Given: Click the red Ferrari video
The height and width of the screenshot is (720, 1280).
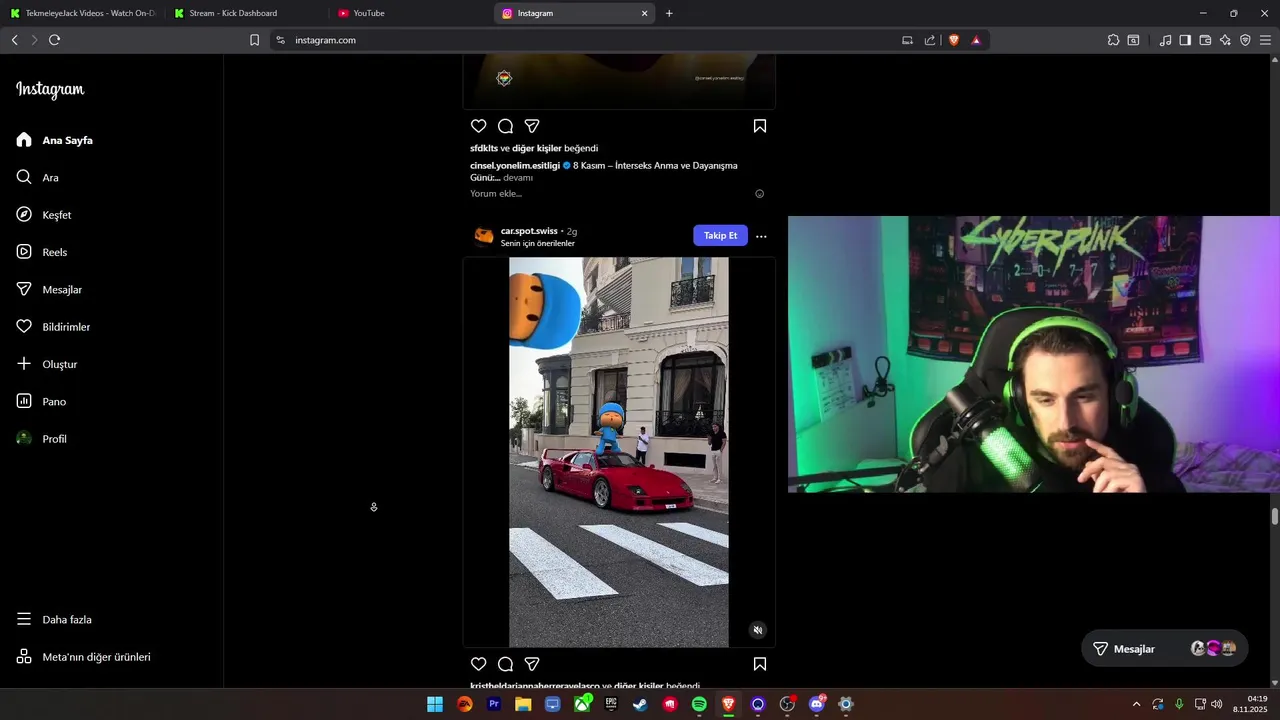Looking at the screenshot, I should point(618,452).
